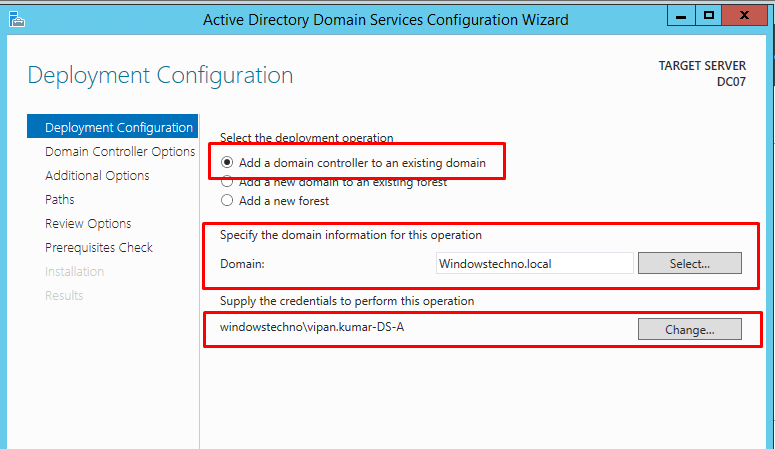The width and height of the screenshot is (775, 449).
Task: Go to Domain Controller Options step
Action: click(x=120, y=151)
